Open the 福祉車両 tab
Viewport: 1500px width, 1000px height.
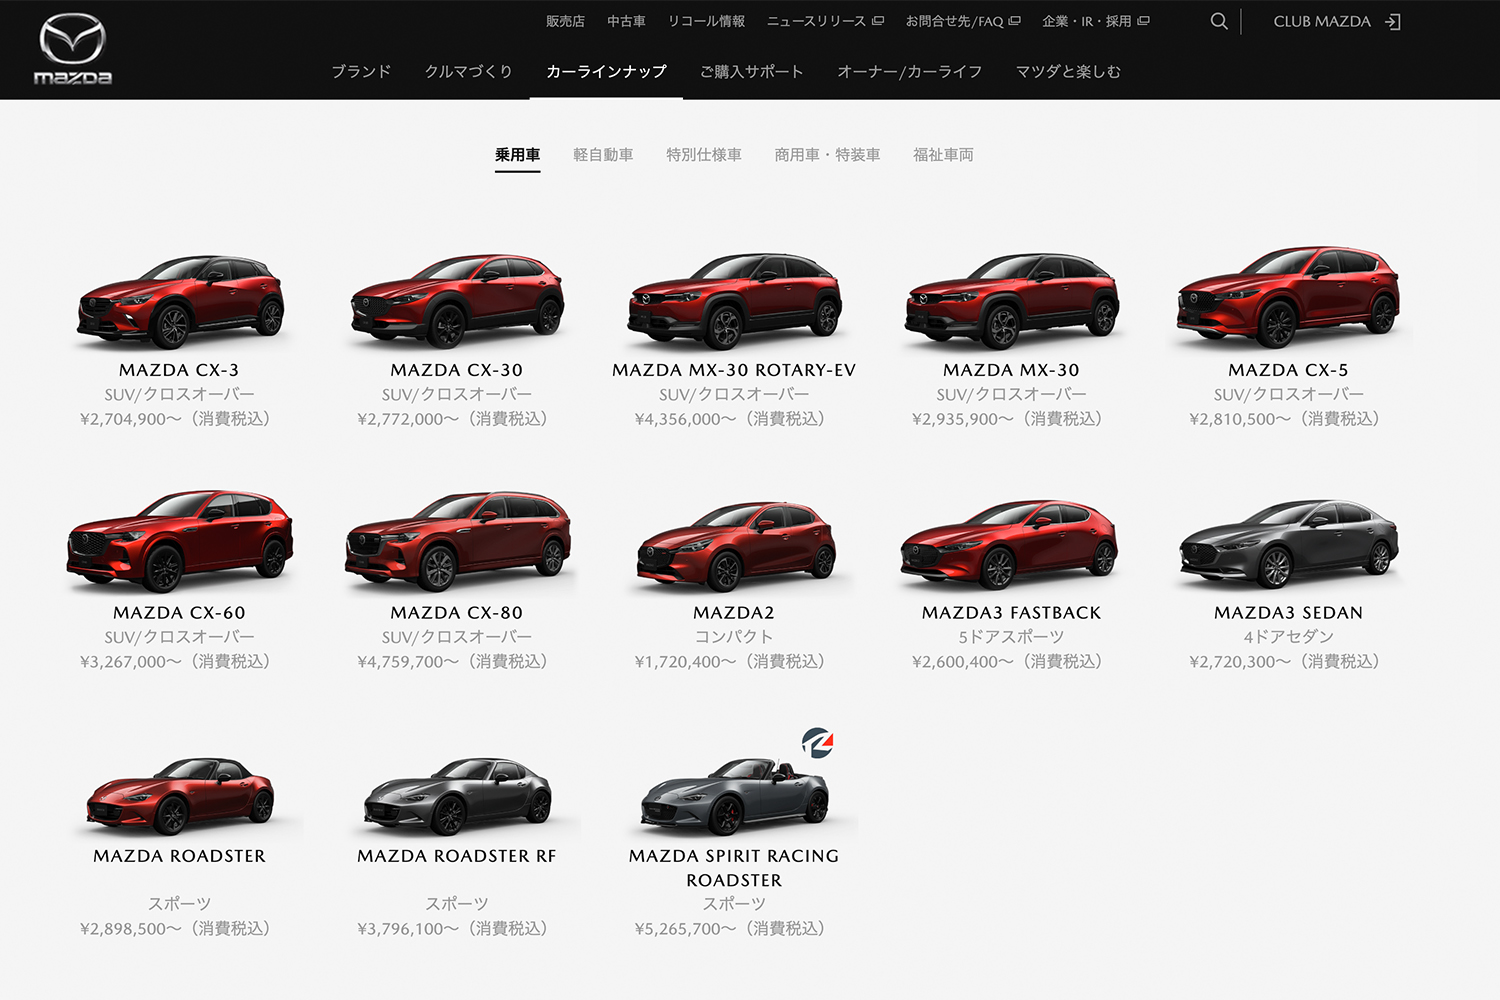click(943, 155)
